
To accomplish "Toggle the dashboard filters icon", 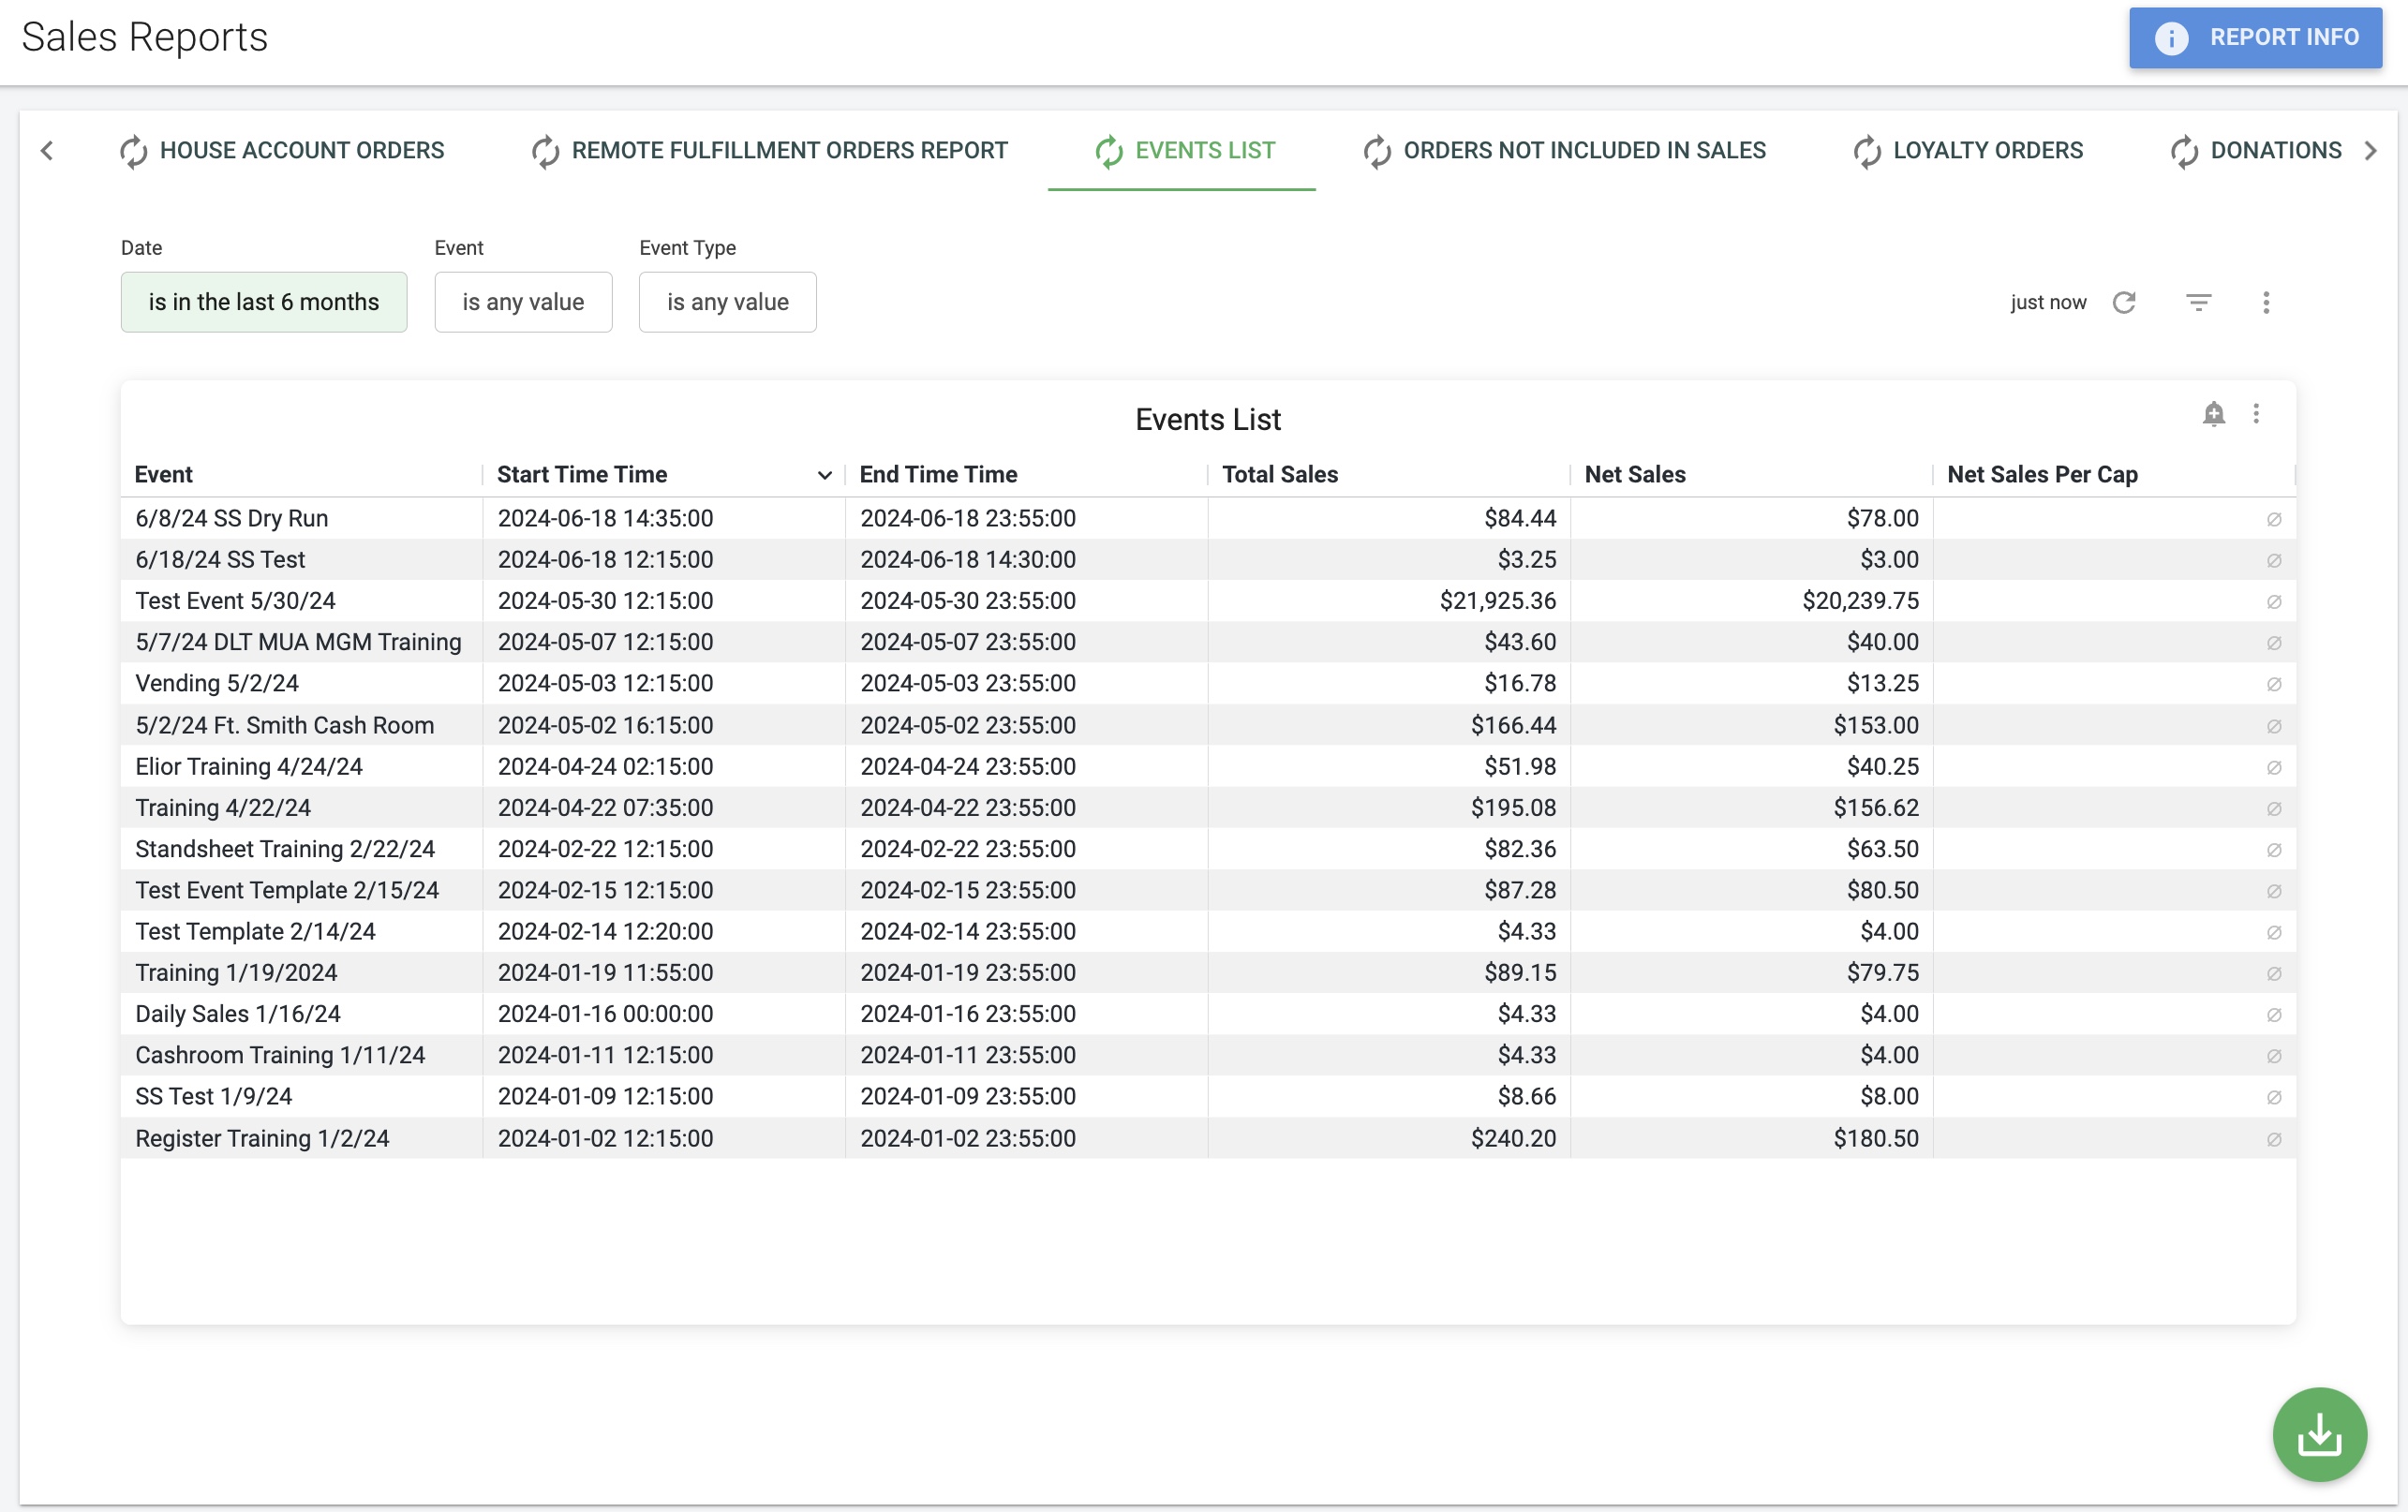I will tap(2198, 302).
